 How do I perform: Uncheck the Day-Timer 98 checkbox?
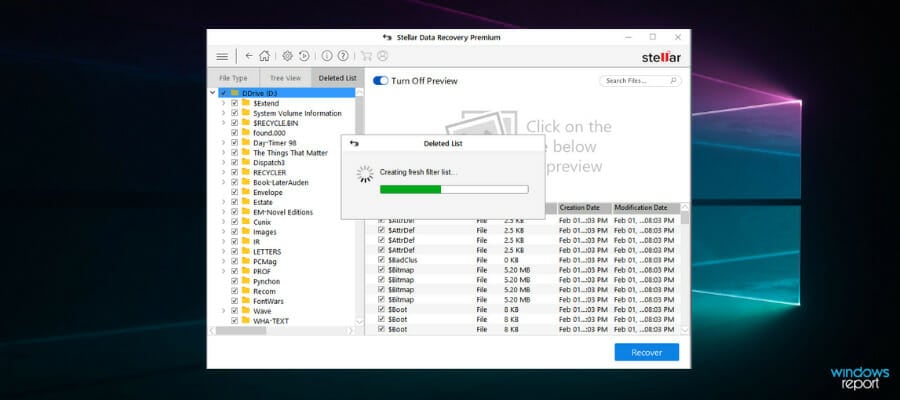[x=235, y=143]
